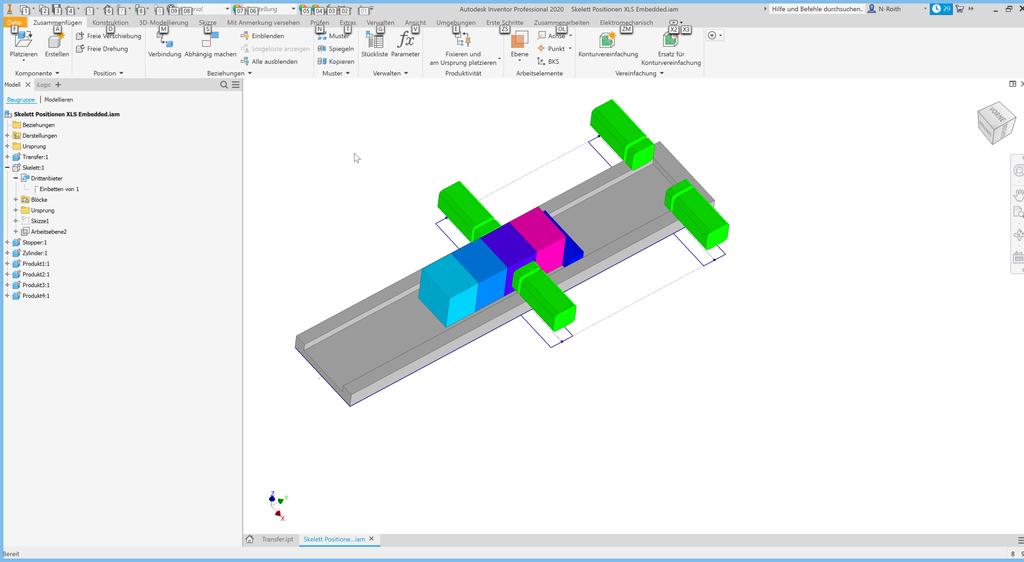Select the Baugruppe browser view link
Viewport: 1024px width, 562px height.
[x=21, y=100]
